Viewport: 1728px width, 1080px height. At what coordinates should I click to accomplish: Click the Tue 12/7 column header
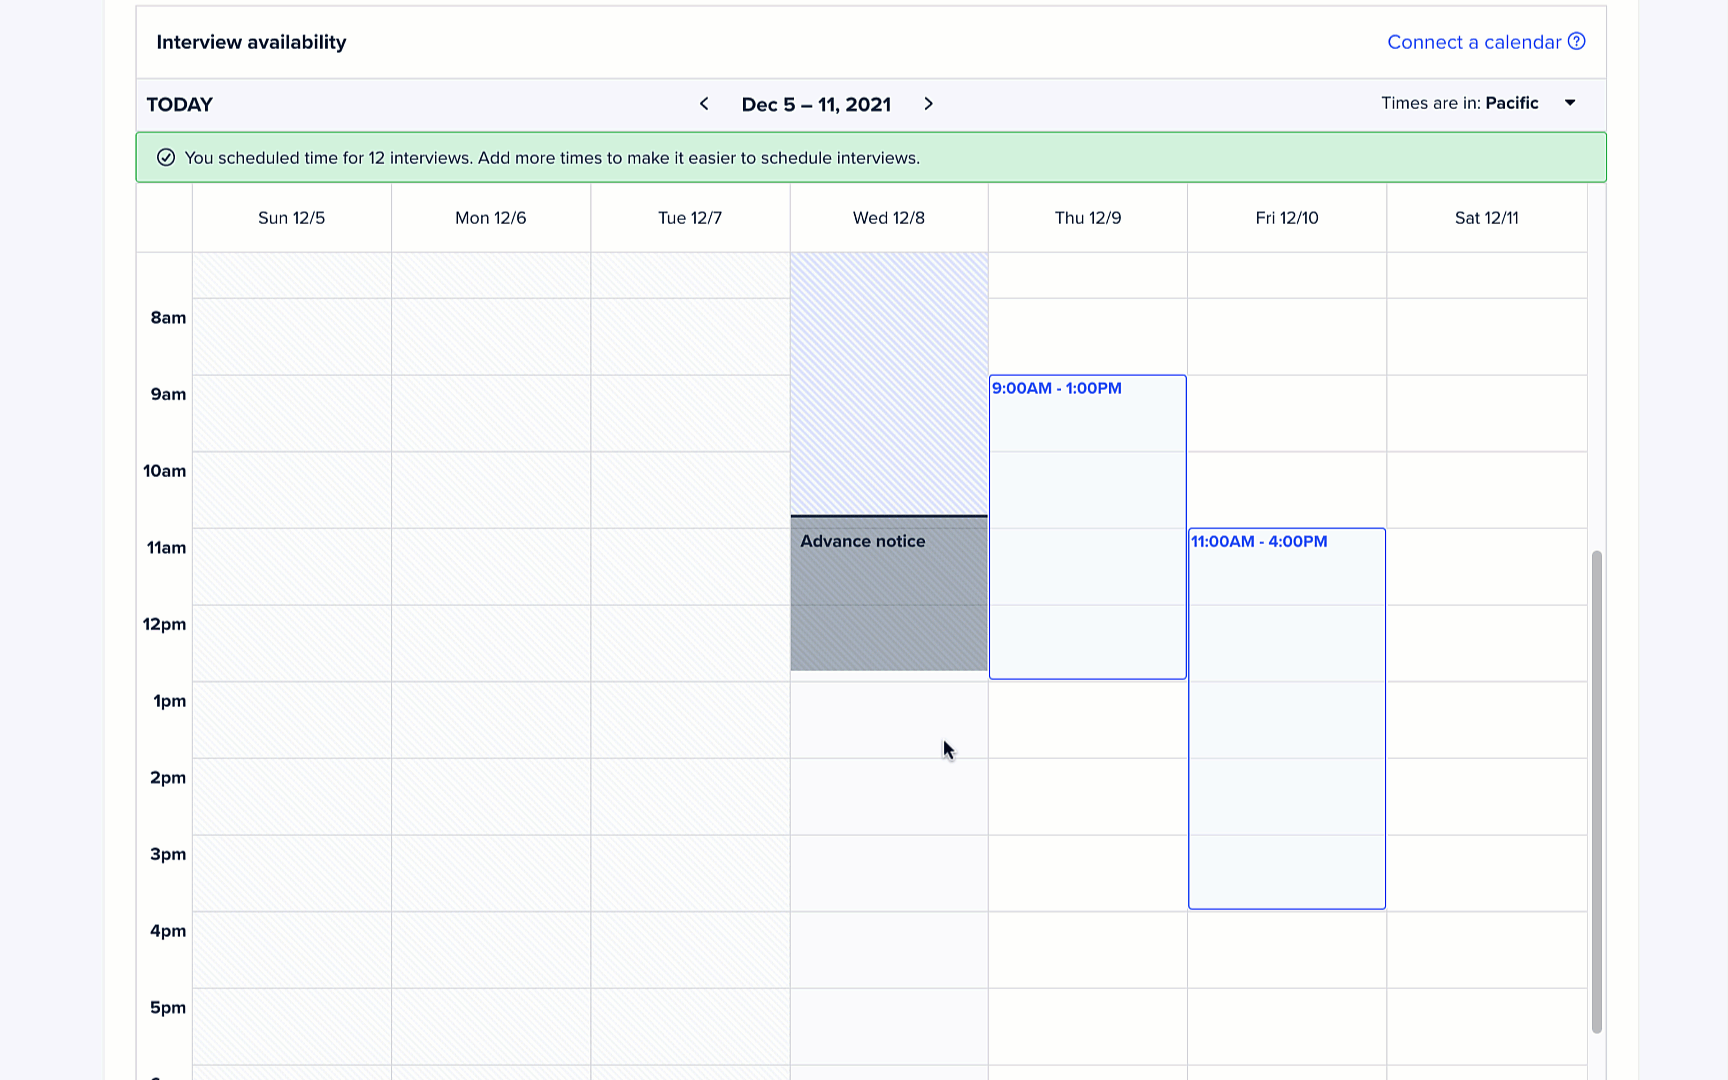(690, 218)
